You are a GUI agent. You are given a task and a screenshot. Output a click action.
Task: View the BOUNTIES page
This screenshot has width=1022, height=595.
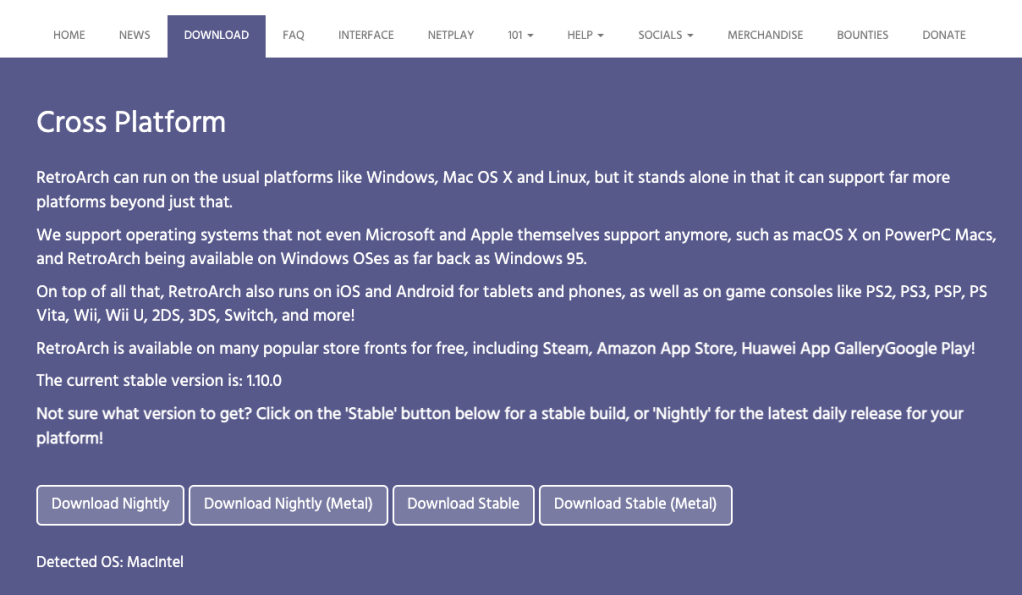[x=862, y=35]
